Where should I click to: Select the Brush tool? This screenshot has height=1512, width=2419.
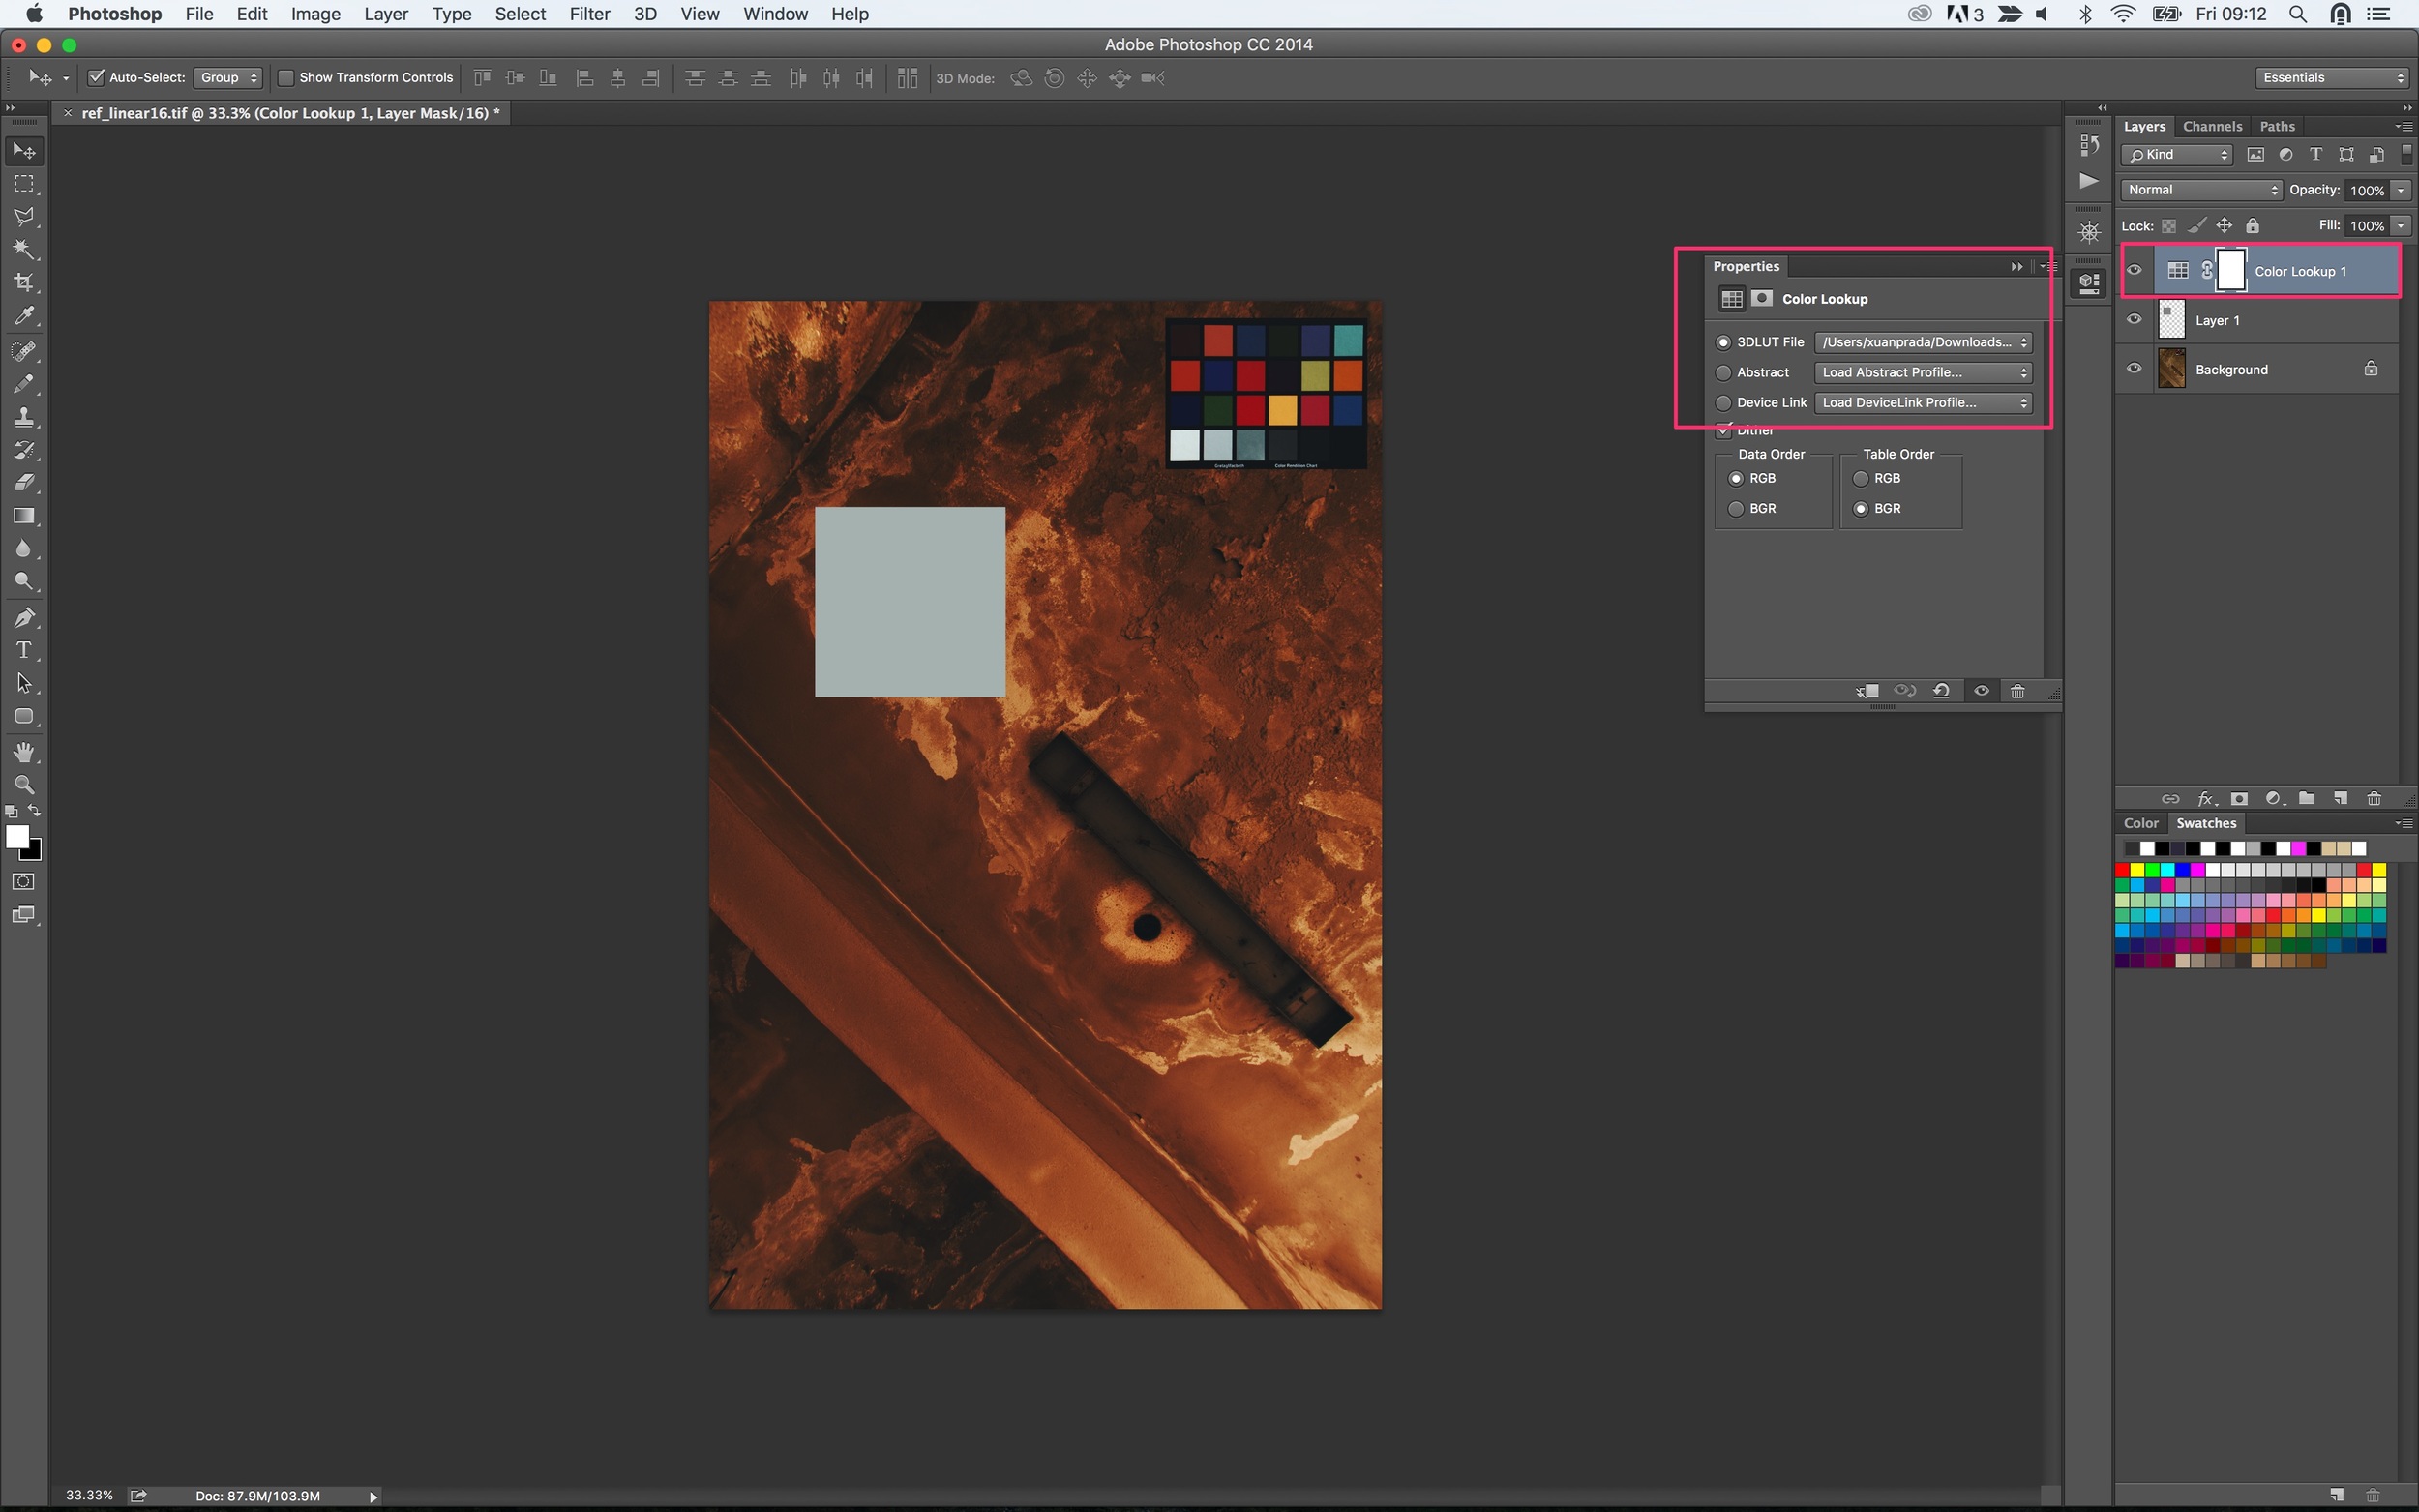point(24,384)
